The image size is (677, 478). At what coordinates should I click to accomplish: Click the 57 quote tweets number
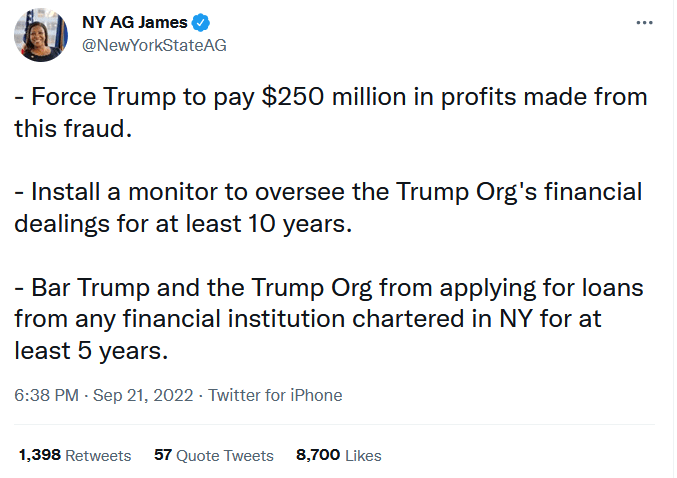(163, 455)
